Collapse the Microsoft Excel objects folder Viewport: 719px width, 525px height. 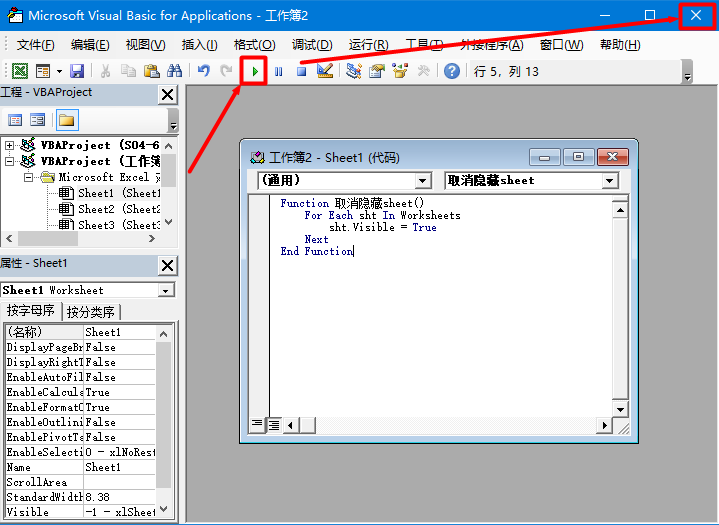point(28,177)
